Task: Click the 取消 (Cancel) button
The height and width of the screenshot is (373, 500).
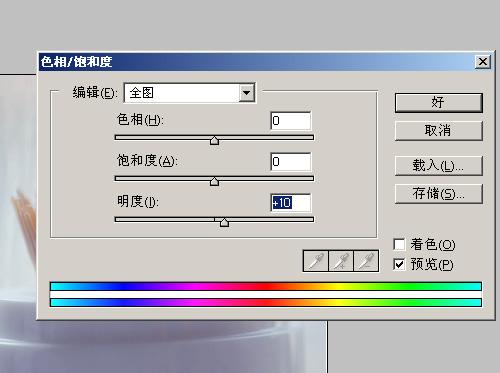Action: click(439, 130)
